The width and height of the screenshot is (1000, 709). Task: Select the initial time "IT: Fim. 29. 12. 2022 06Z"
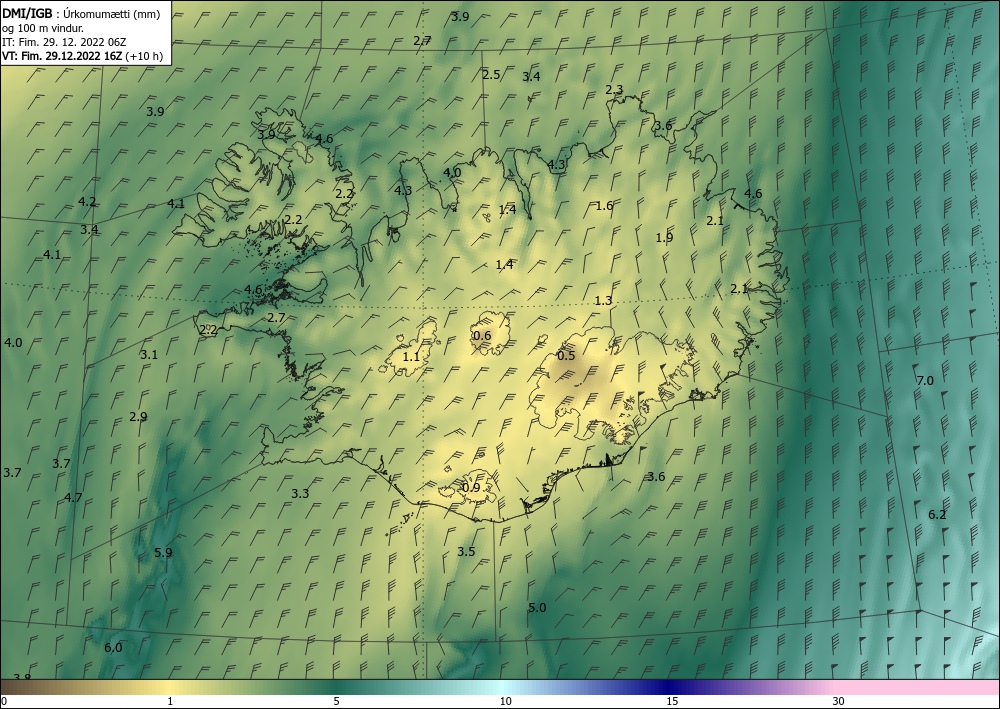(x=64, y=42)
